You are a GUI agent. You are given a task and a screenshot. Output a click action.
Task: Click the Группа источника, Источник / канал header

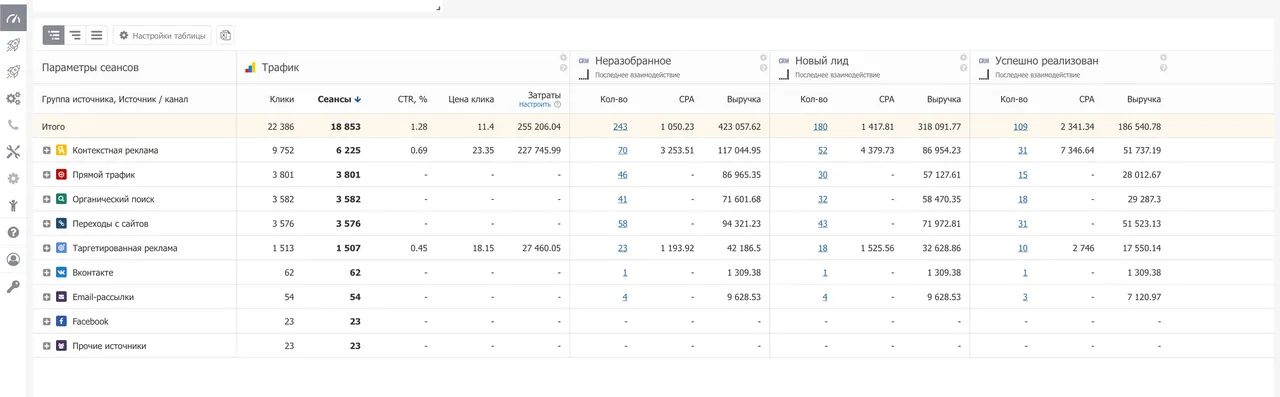pos(114,99)
